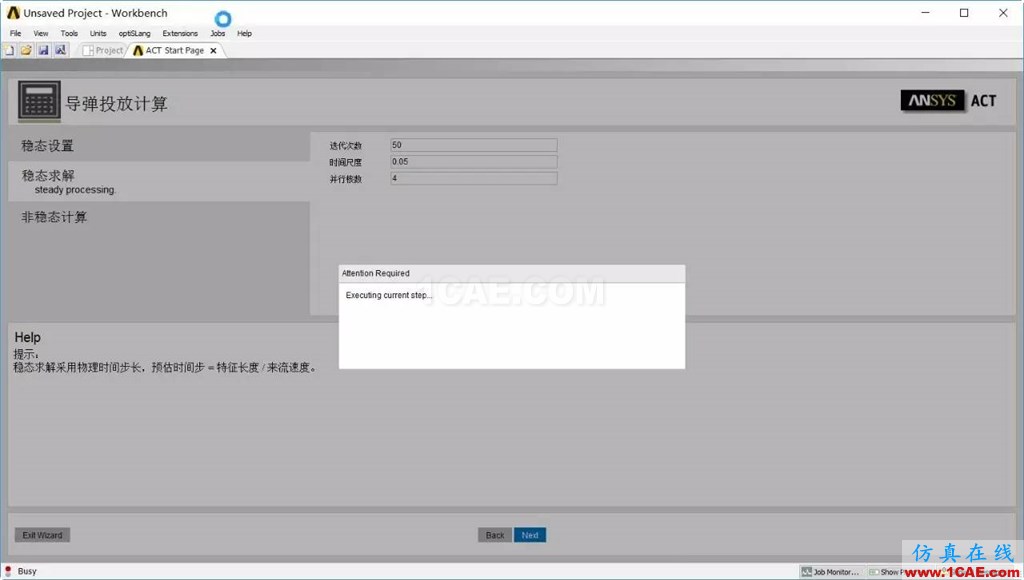Image resolution: width=1024 pixels, height=580 pixels.
Task: Click the Save project disk icon
Action: pos(43,50)
